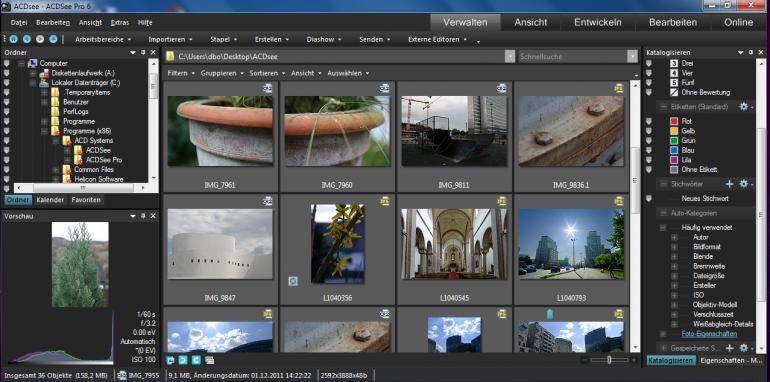
Task: Click the Rot red color label swatch
Action: point(674,121)
